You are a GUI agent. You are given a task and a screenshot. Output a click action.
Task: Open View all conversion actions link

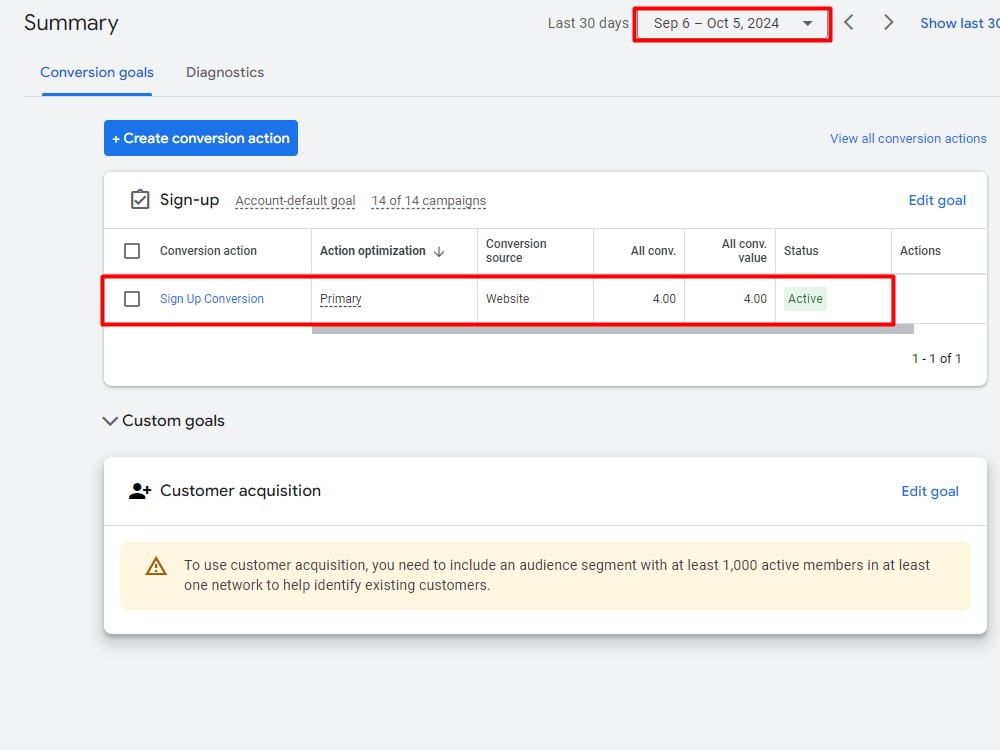tap(908, 138)
